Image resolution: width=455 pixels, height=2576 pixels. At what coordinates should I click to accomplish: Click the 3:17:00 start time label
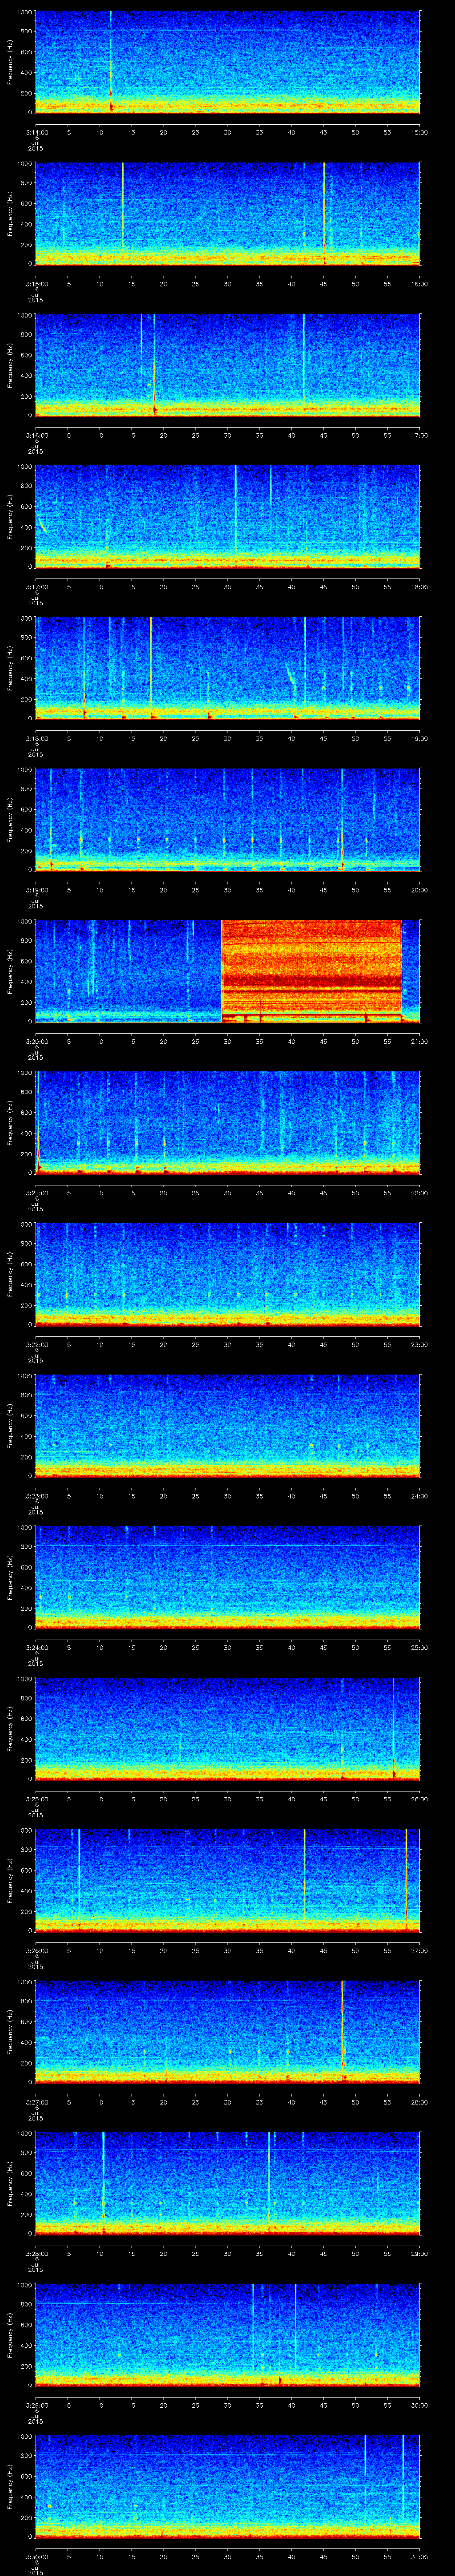pyautogui.click(x=37, y=586)
